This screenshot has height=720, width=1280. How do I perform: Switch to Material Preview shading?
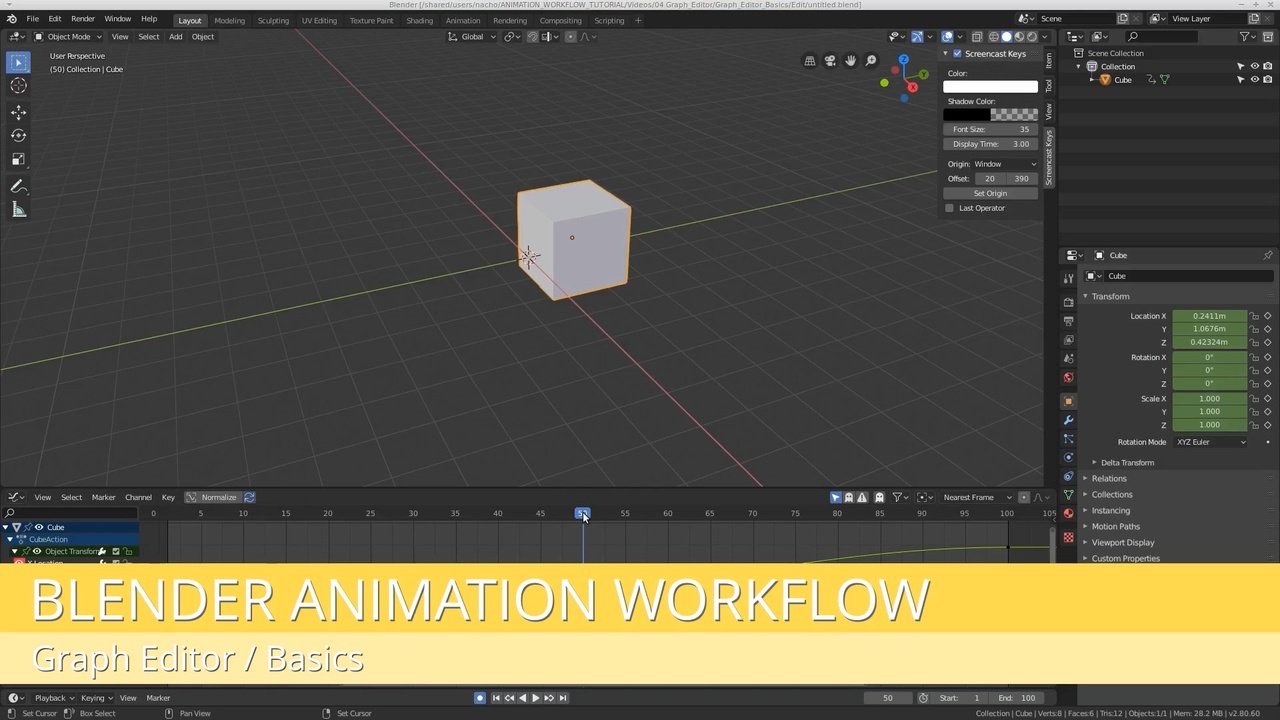coord(1019,37)
